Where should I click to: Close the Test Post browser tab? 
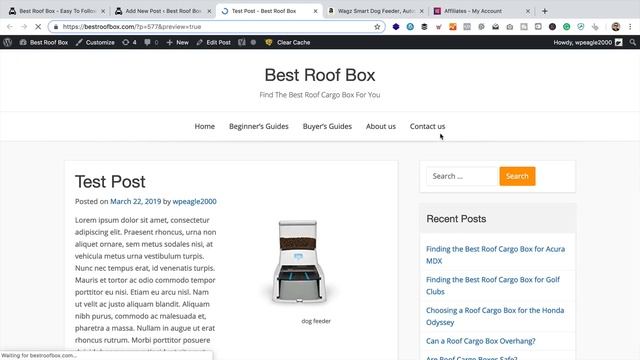point(315,11)
